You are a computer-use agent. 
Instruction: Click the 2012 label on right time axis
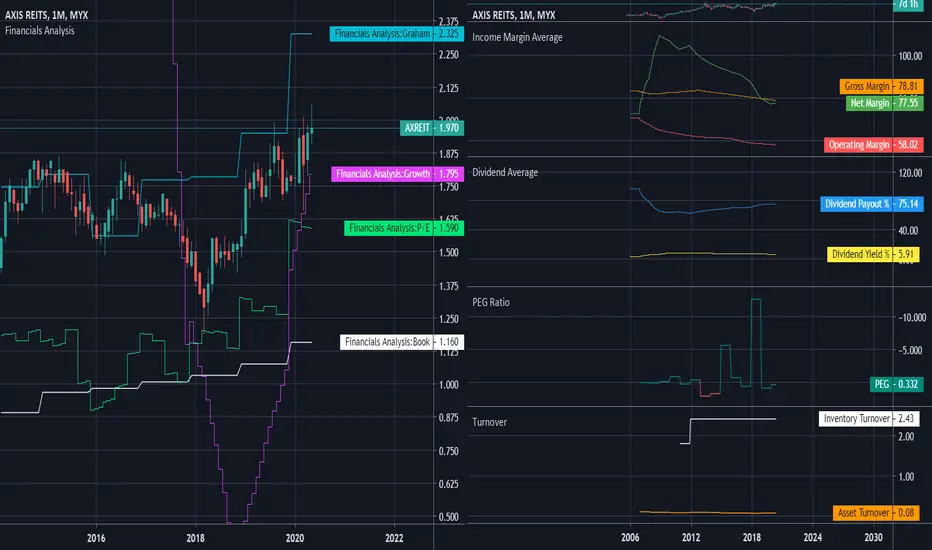coord(691,538)
